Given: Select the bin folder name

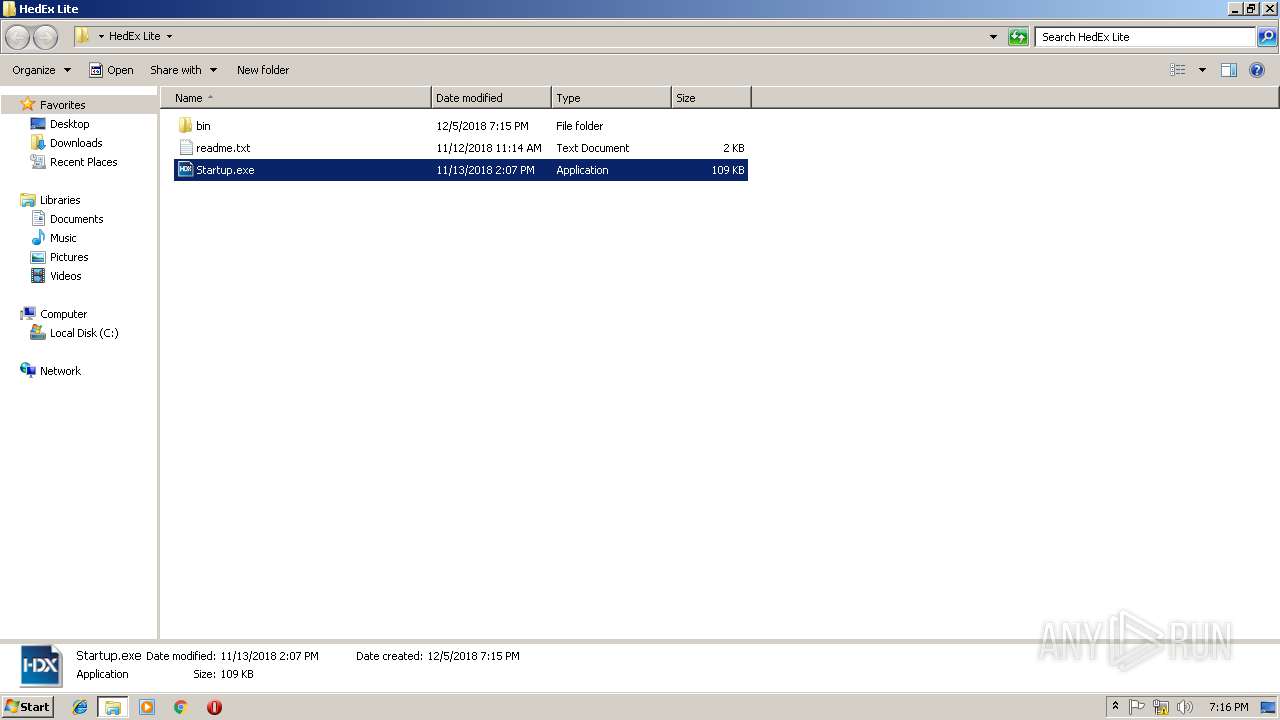Looking at the screenshot, I should [203, 126].
